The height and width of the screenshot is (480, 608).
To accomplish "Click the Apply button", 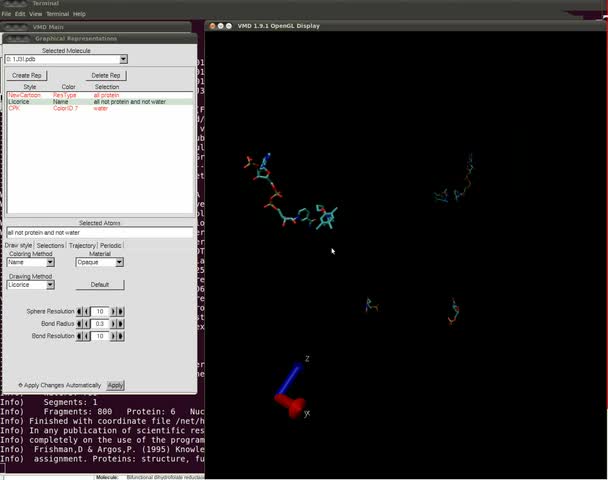I will [115, 385].
